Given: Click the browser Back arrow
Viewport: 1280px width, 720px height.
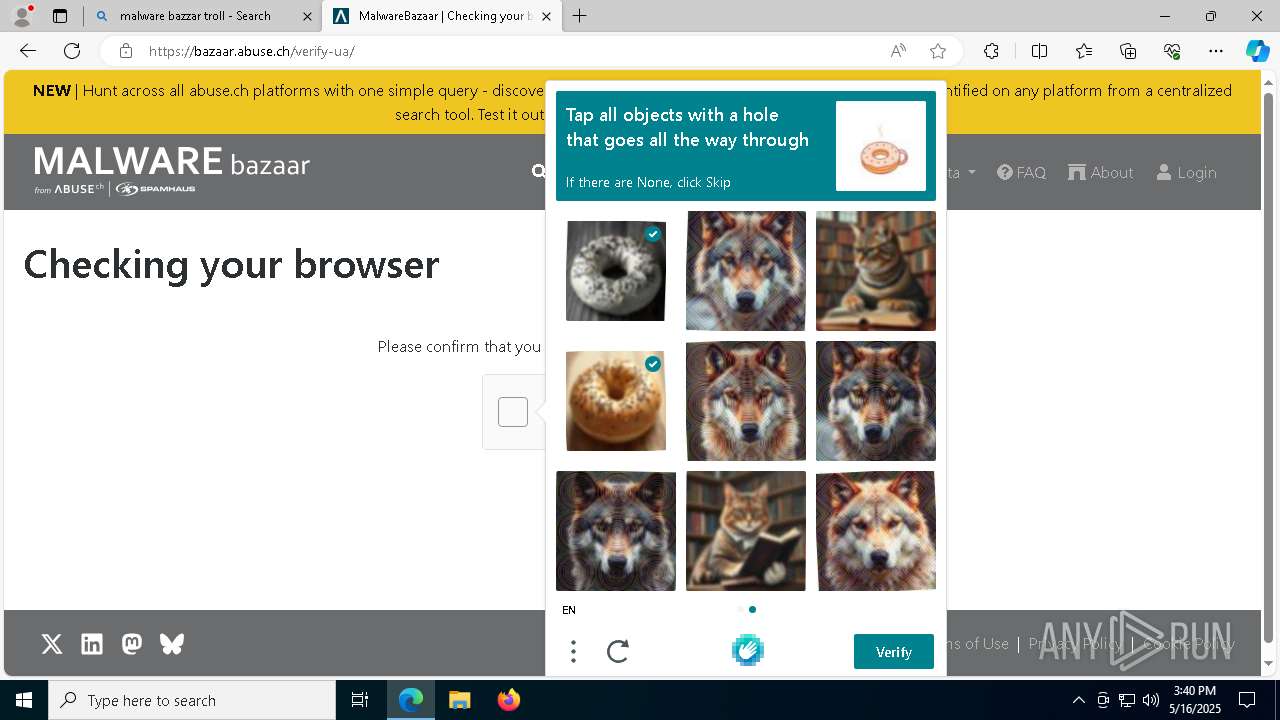Looking at the screenshot, I should pos(28,51).
